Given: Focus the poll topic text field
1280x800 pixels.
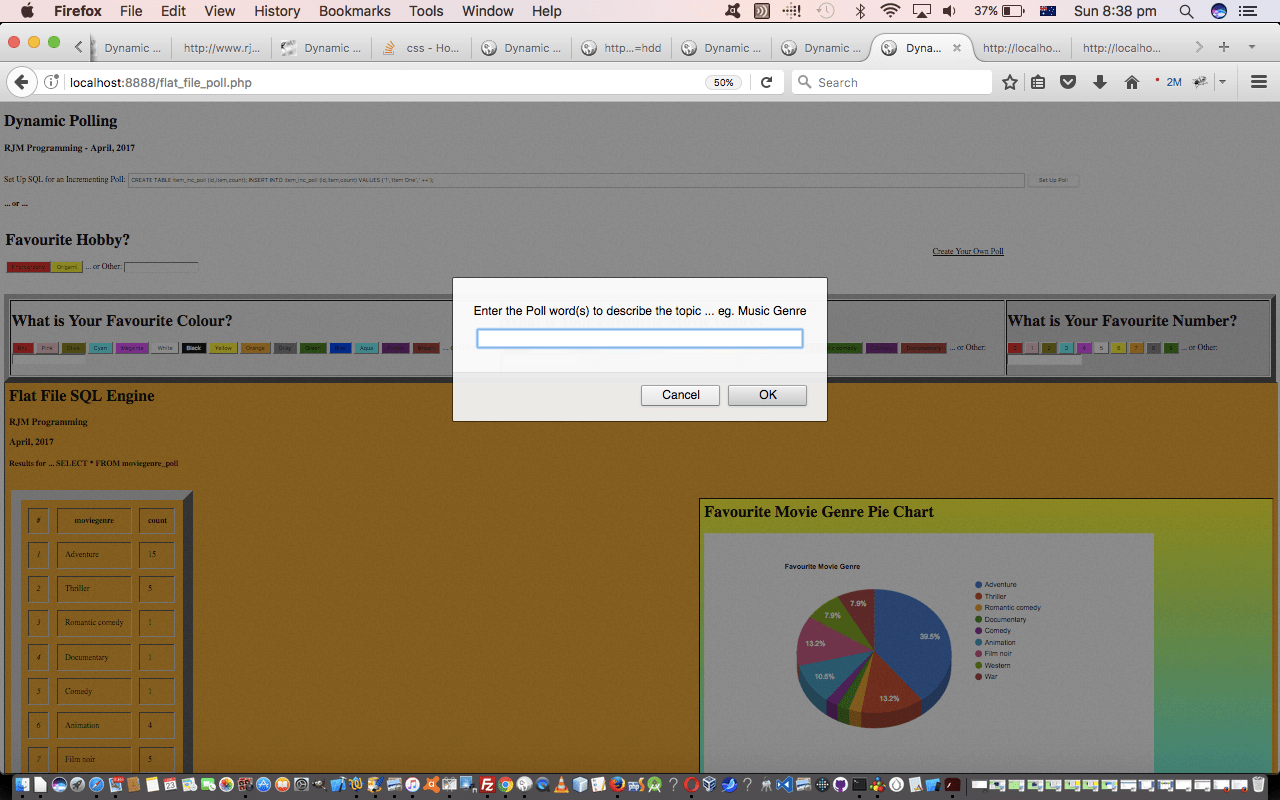Looking at the screenshot, I should [x=640, y=339].
